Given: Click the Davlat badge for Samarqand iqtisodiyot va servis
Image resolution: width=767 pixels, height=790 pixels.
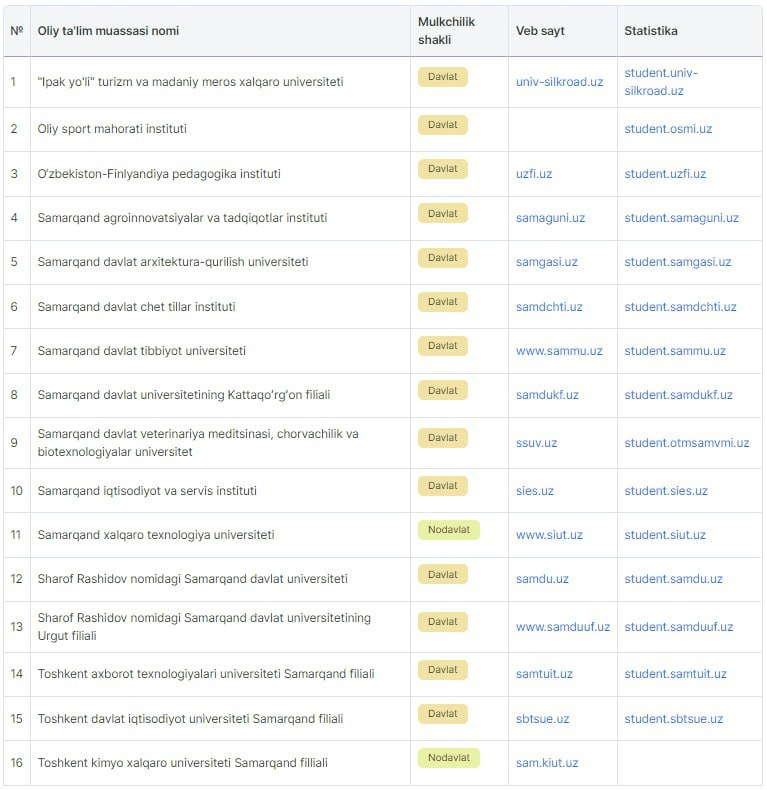Looking at the screenshot, I should [x=442, y=486].
